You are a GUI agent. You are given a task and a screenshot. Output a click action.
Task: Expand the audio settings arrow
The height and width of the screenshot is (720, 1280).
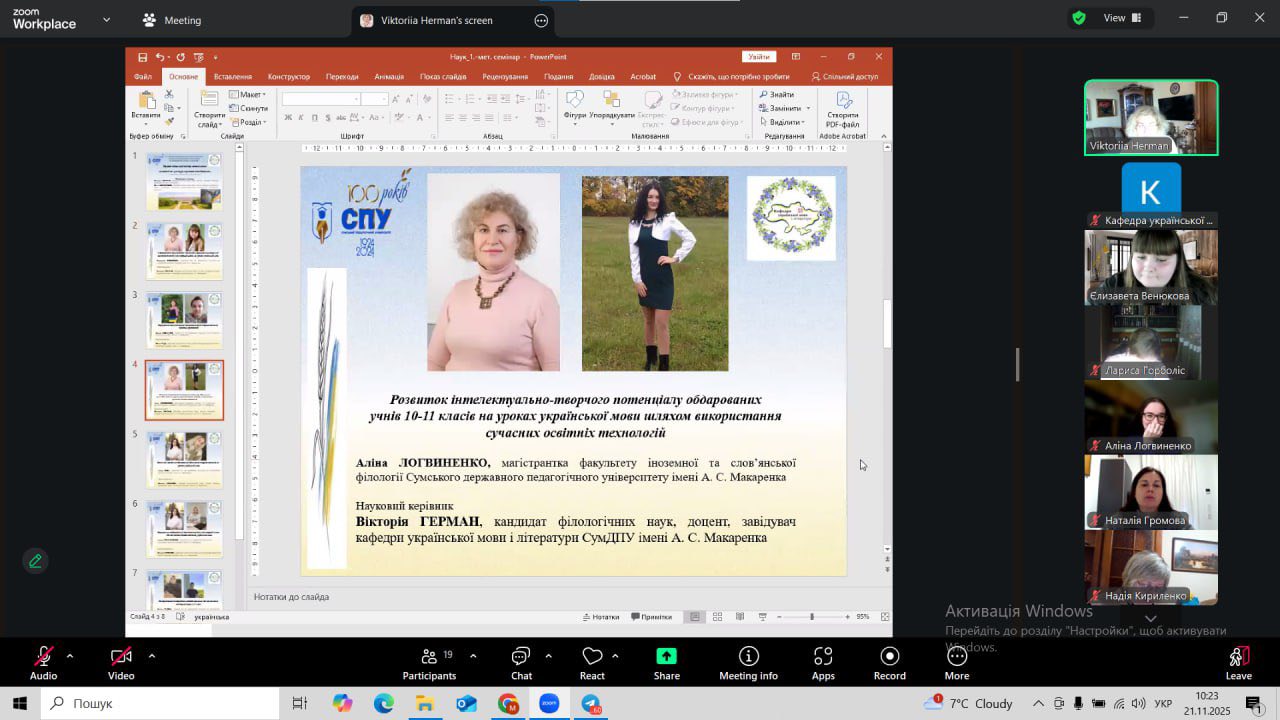tap(70, 656)
